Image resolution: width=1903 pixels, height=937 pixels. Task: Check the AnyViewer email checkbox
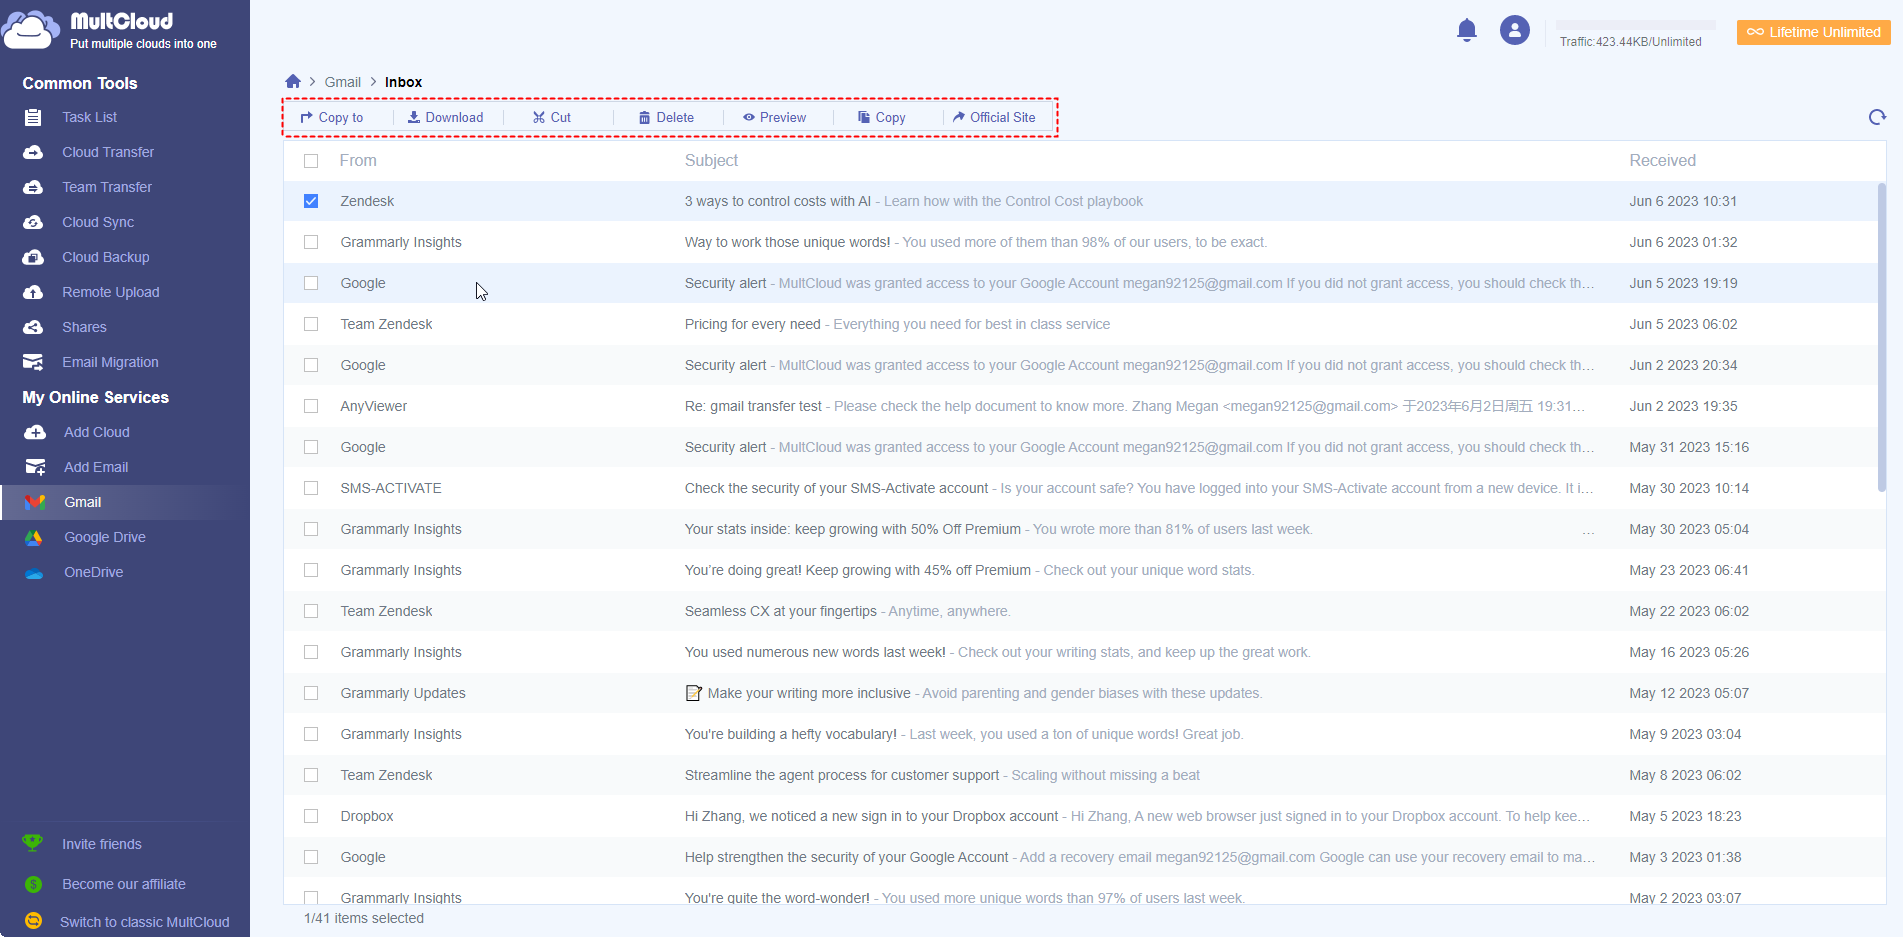311,406
